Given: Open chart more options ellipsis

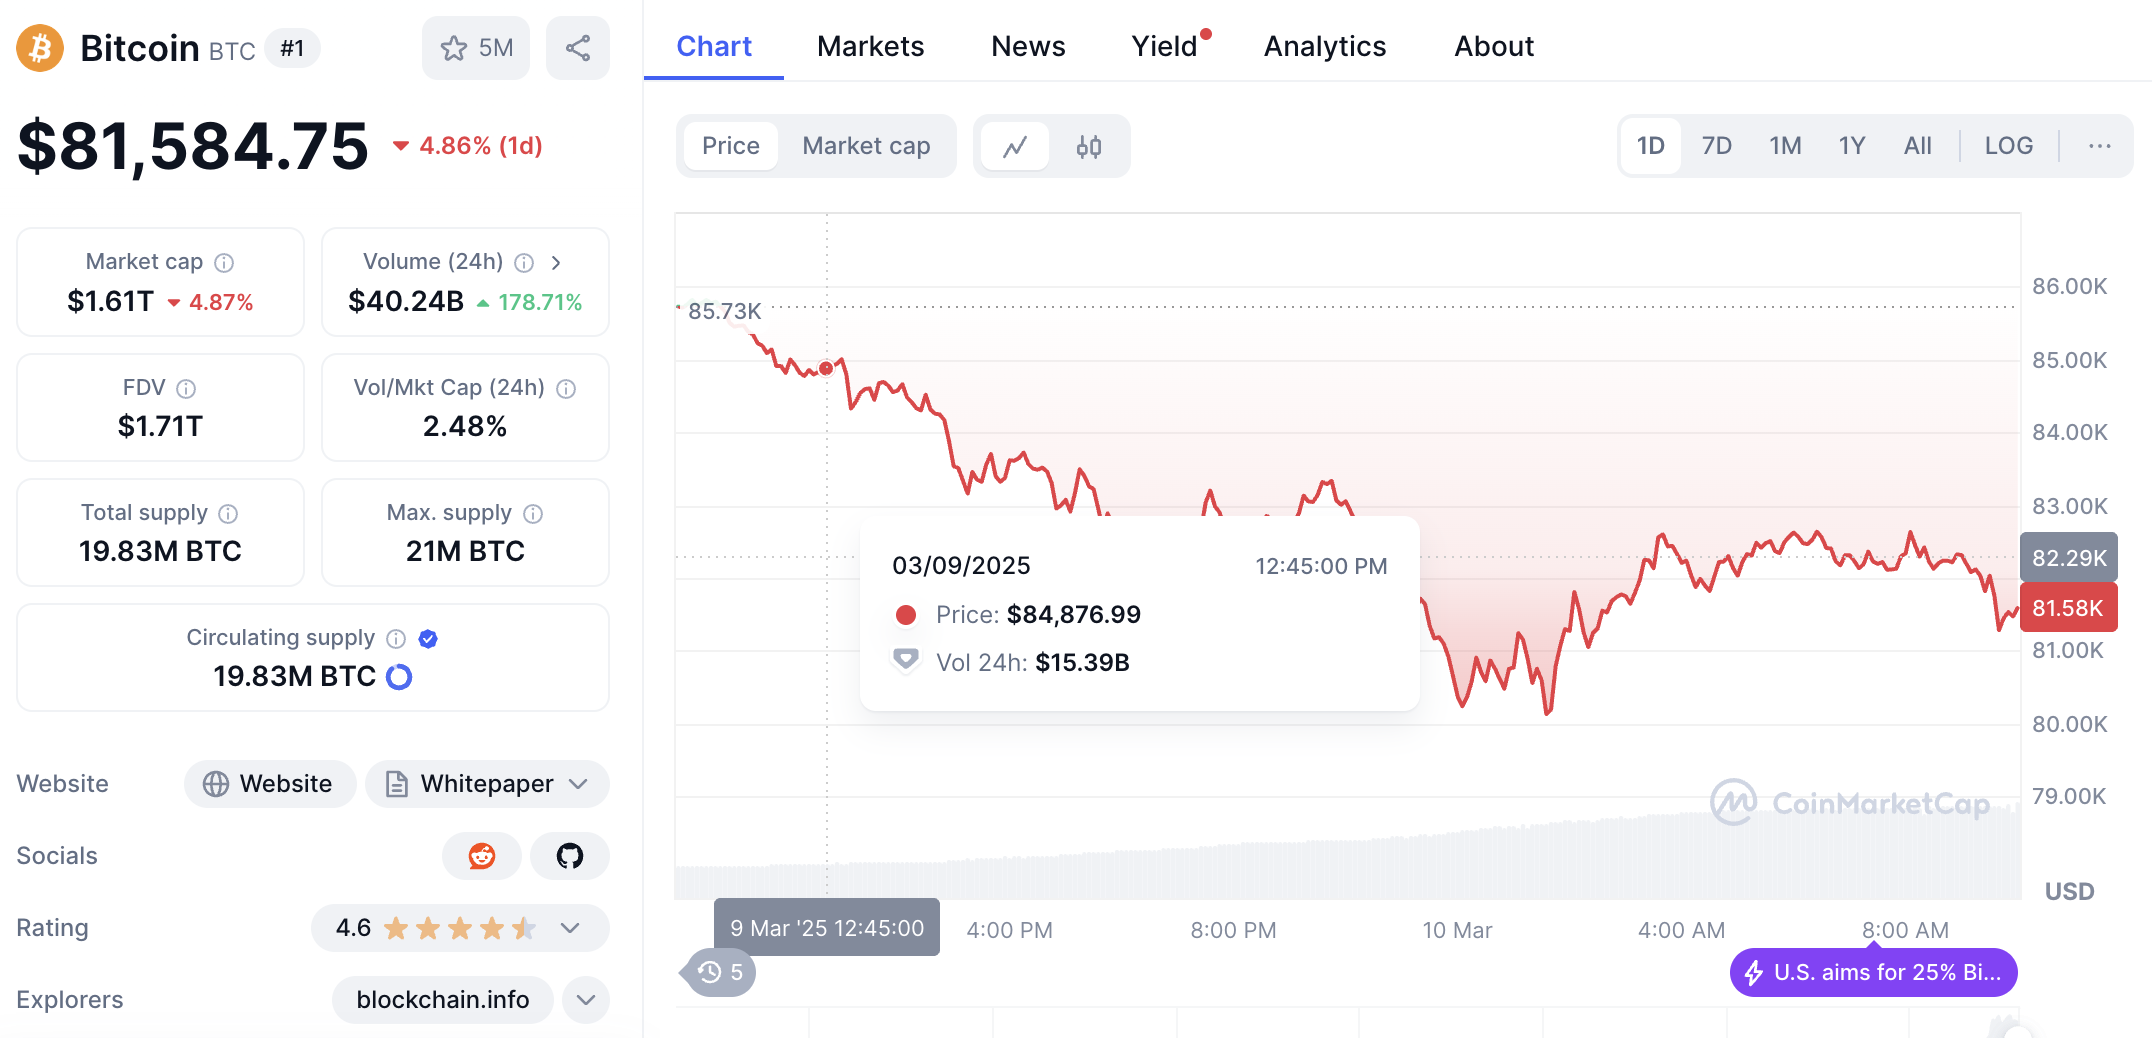Looking at the screenshot, I should 2100,146.
